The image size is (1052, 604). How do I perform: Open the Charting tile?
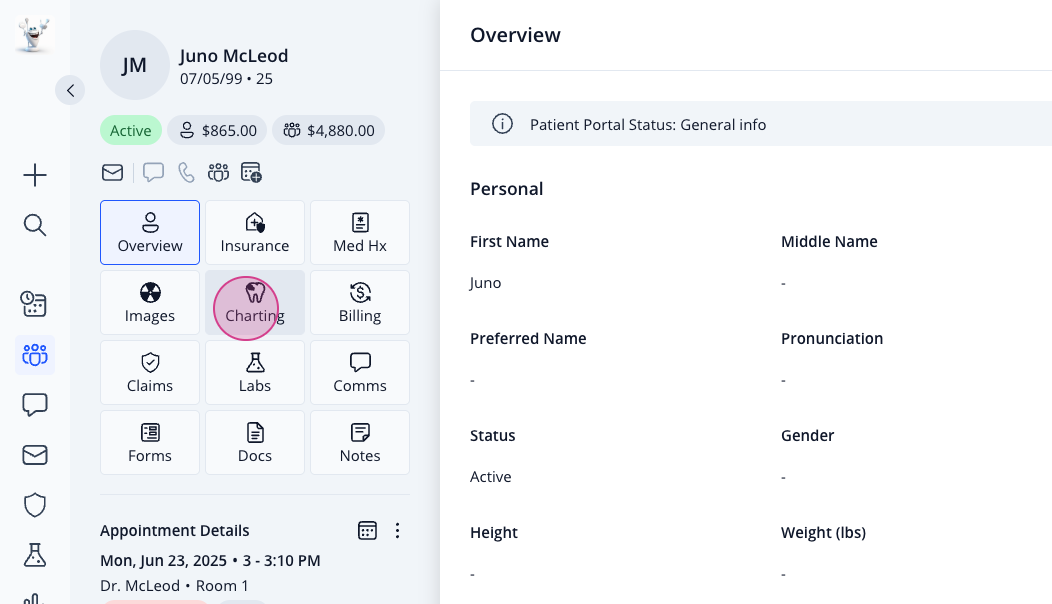[x=255, y=303]
